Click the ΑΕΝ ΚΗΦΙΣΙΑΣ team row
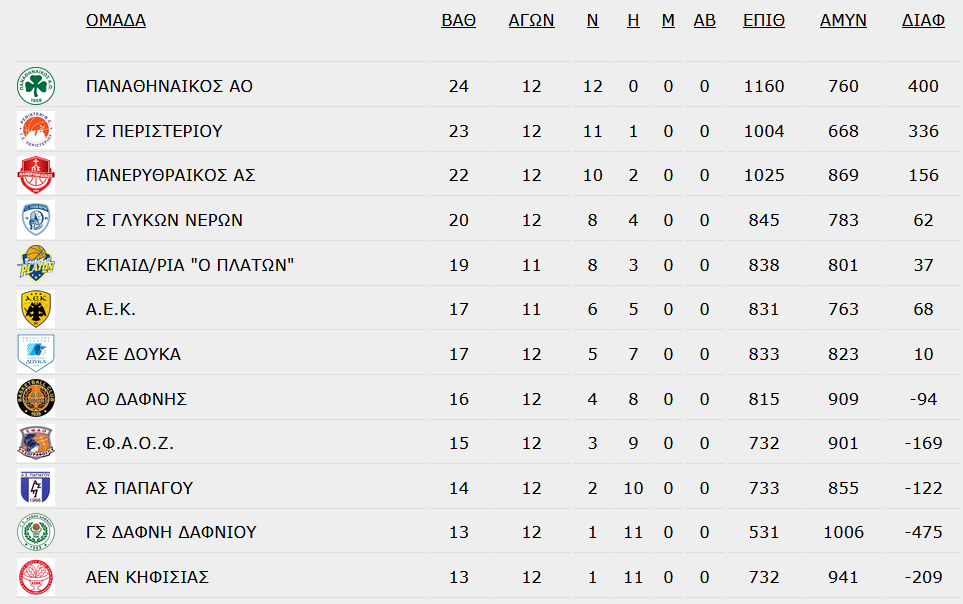This screenshot has width=963, height=604. point(488,577)
